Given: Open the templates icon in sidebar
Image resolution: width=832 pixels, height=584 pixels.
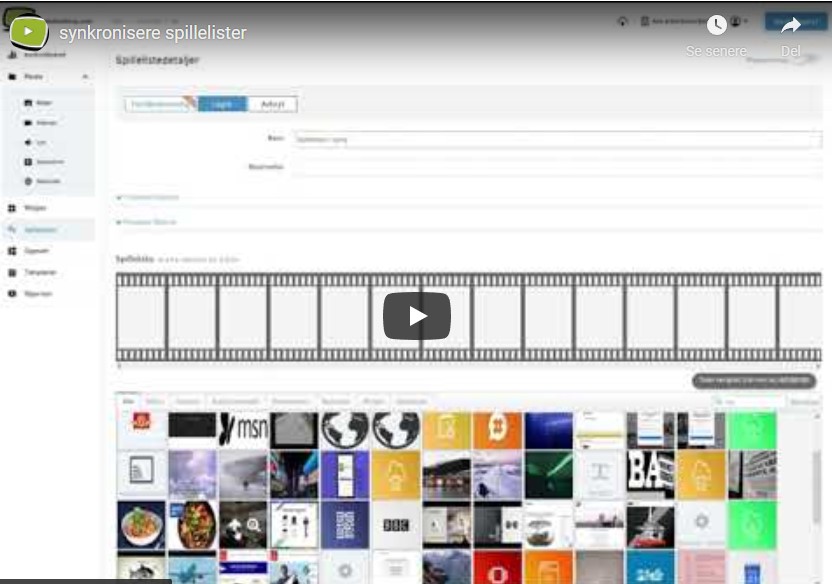Looking at the screenshot, I should (12, 272).
